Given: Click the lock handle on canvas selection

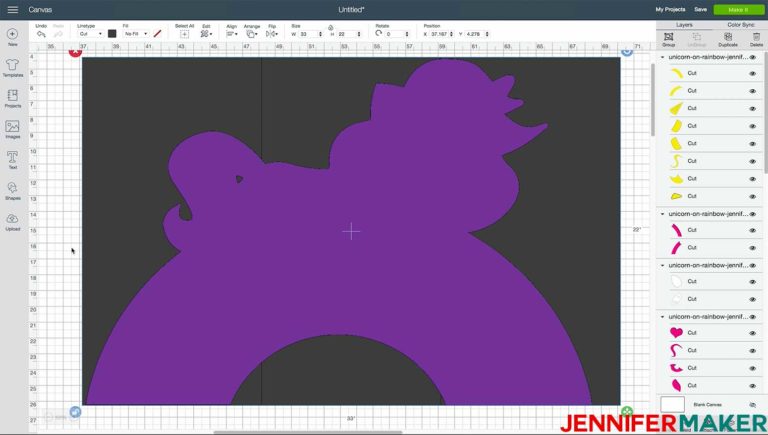Looking at the screenshot, I should (75, 412).
